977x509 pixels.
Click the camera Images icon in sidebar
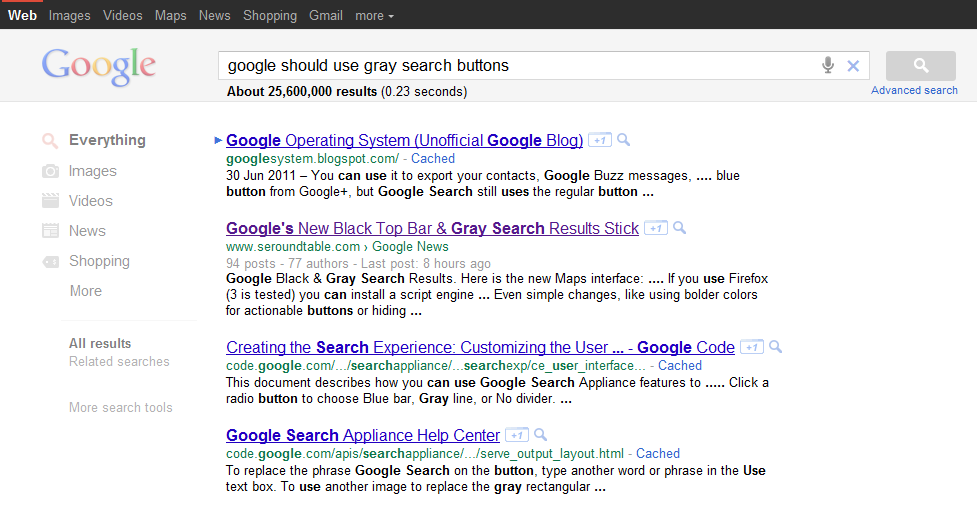(x=50, y=171)
